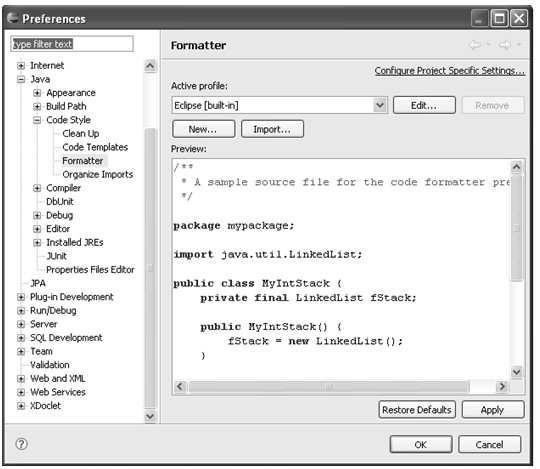Expand the Web and XML node
The width and height of the screenshot is (540, 469).
(x=21, y=379)
